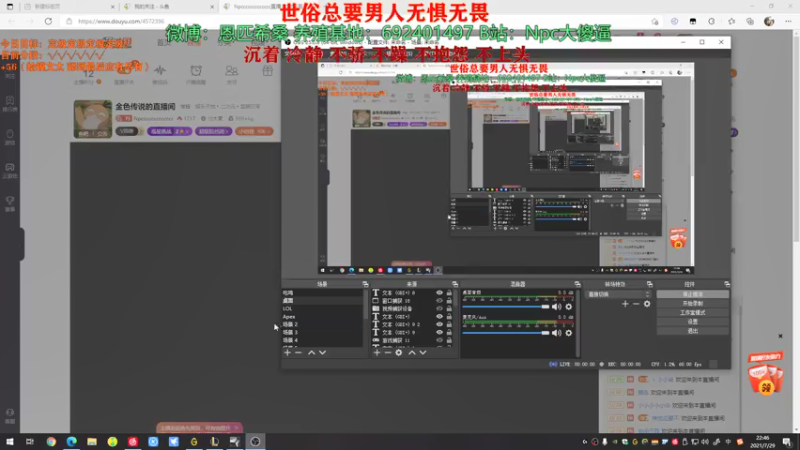Remove selected source with the minus button in Sources panel
The image size is (800, 450).
tap(388, 353)
